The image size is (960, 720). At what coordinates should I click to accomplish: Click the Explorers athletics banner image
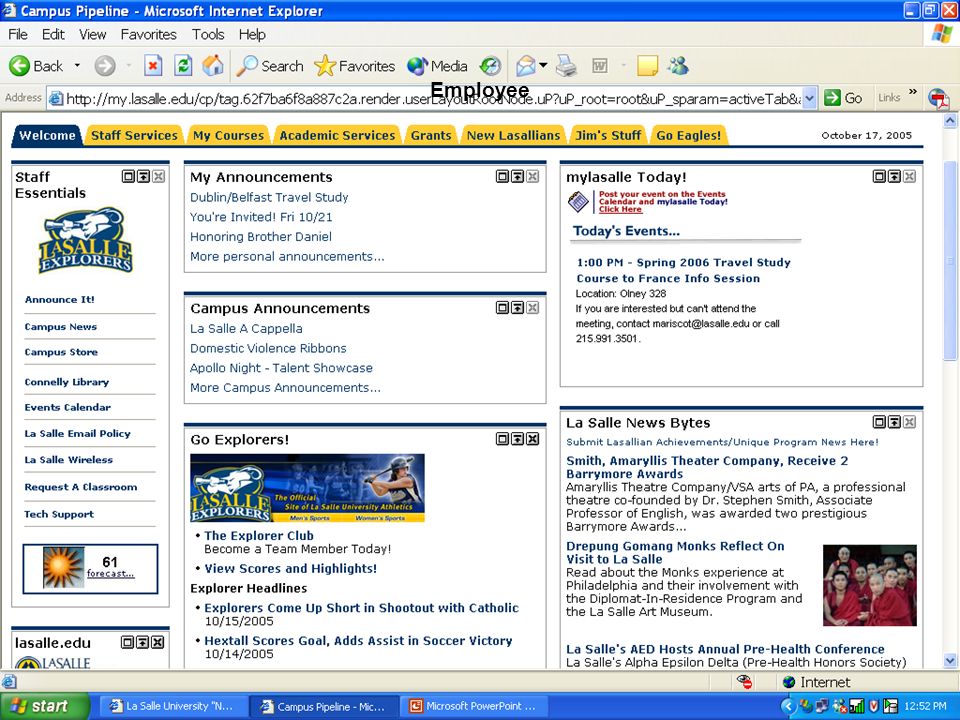[307, 488]
